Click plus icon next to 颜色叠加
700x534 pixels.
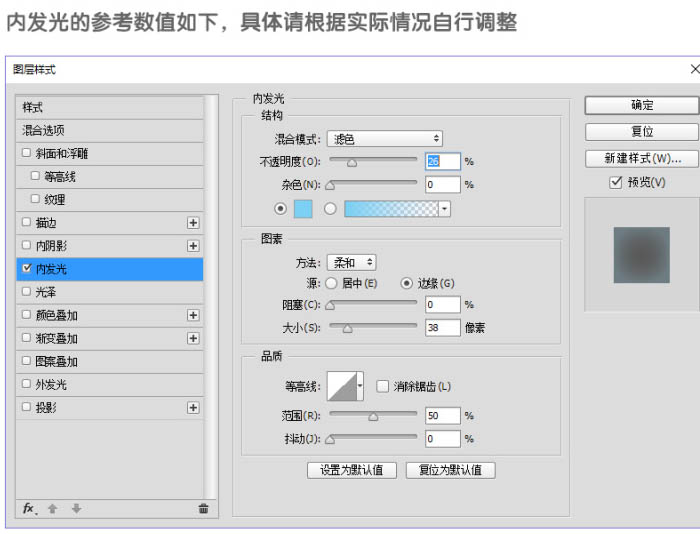193,315
